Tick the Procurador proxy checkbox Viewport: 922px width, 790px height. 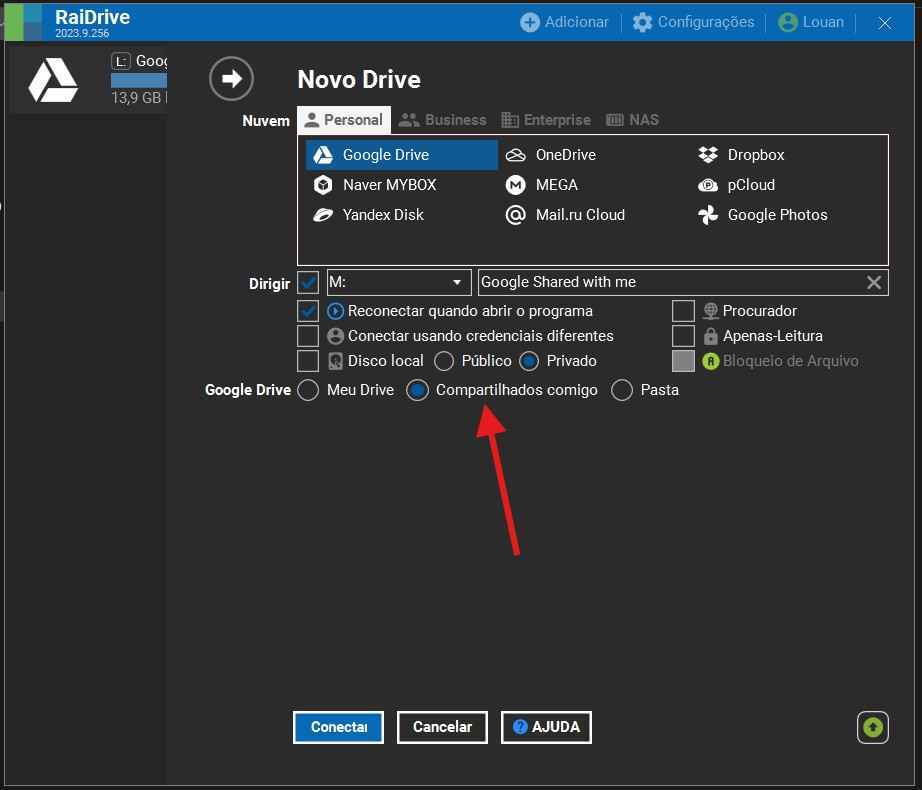[683, 311]
